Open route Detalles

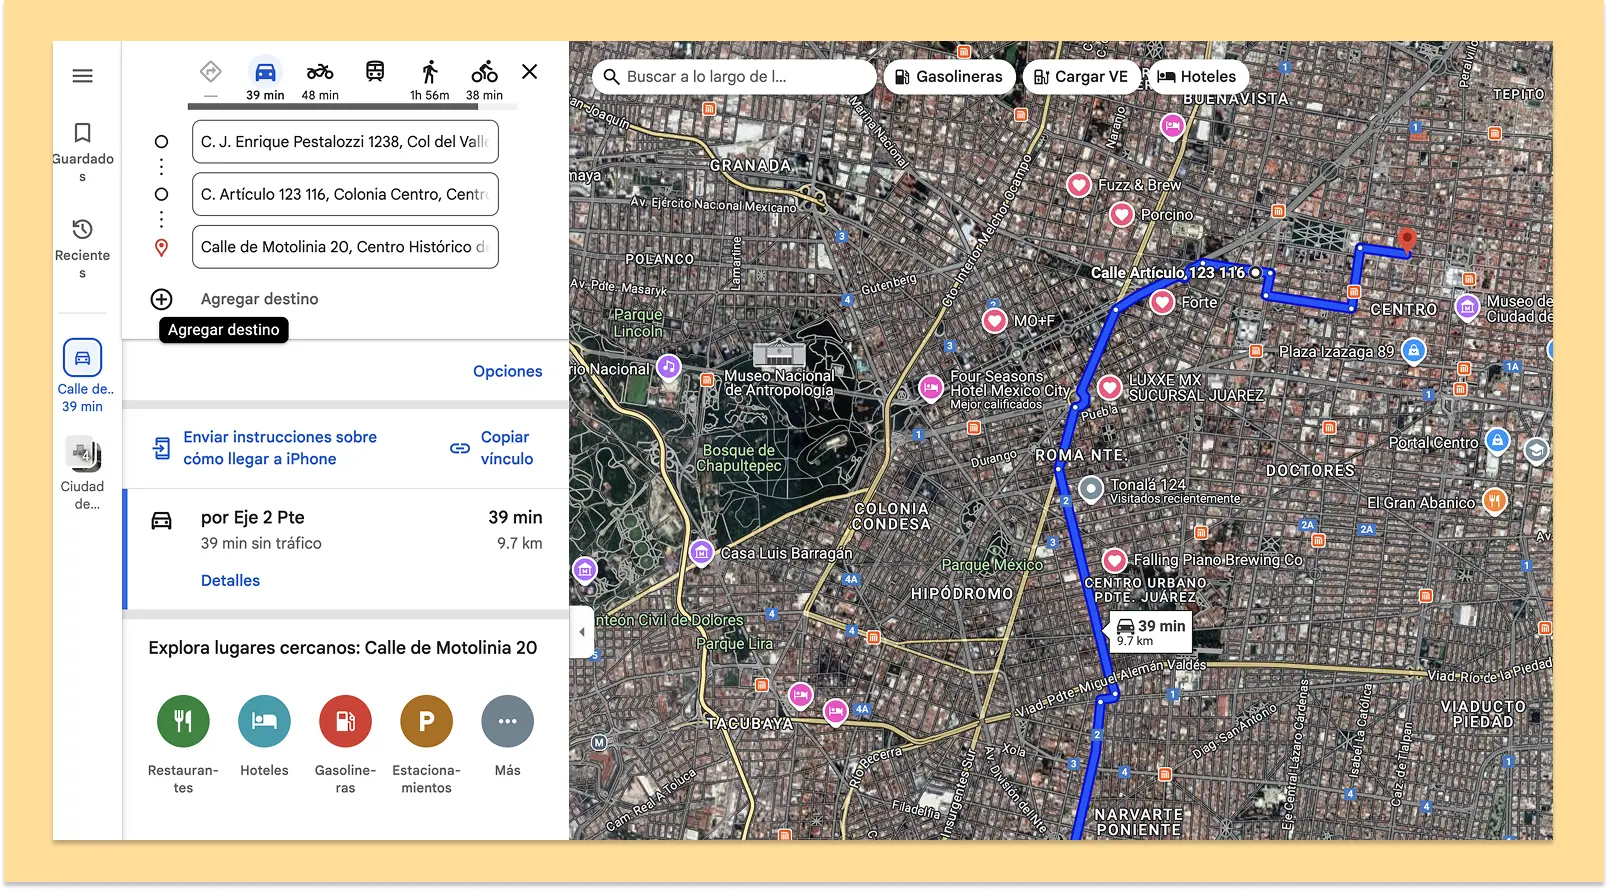pyautogui.click(x=230, y=580)
